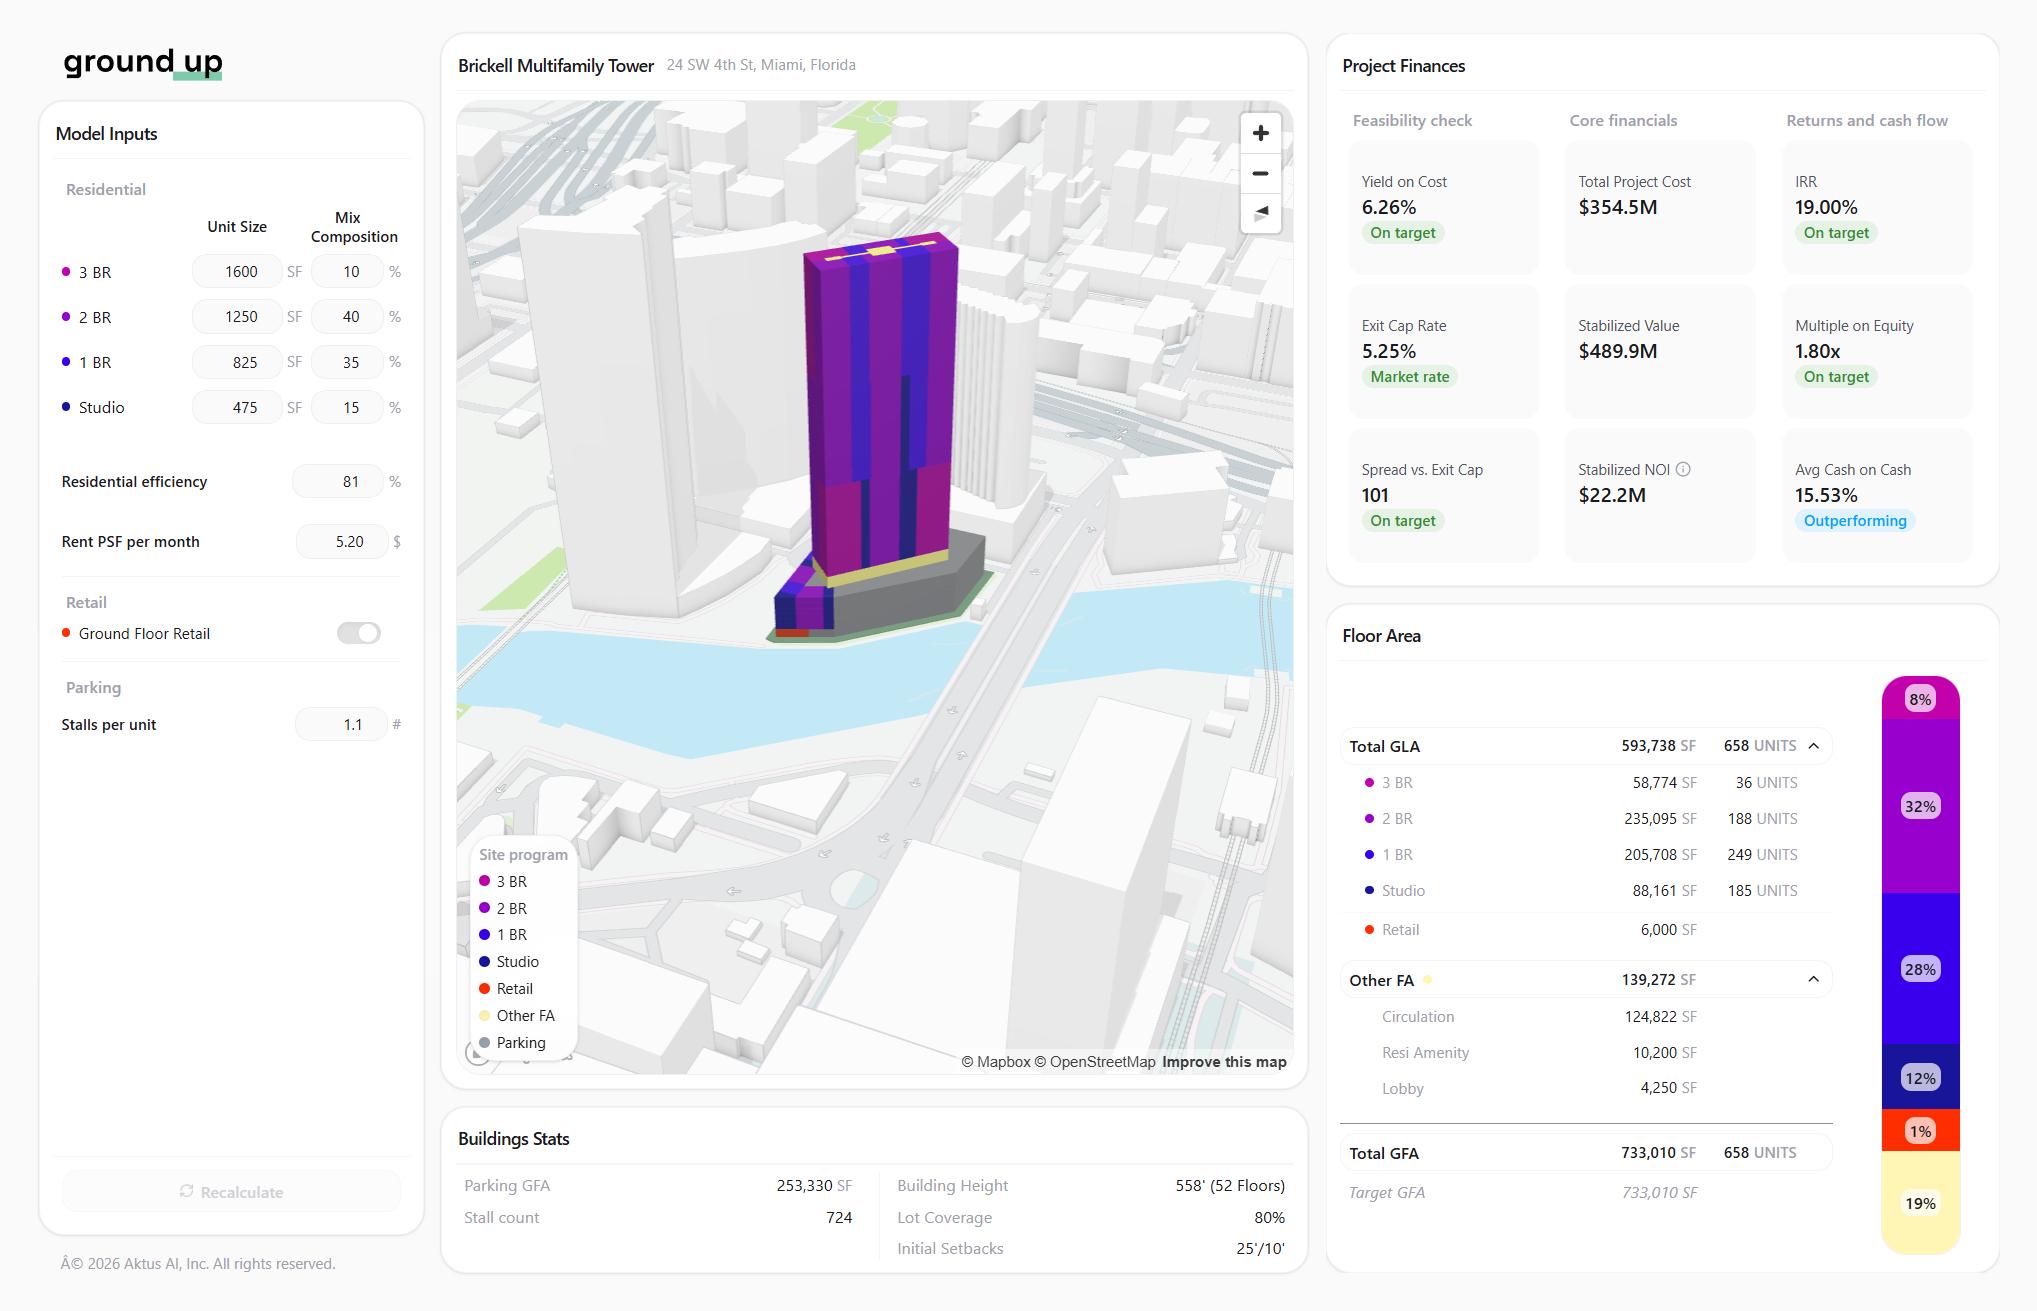Click the Yield on Cost card
This screenshot has height=1311, width=2037.
pos(1443,207)
